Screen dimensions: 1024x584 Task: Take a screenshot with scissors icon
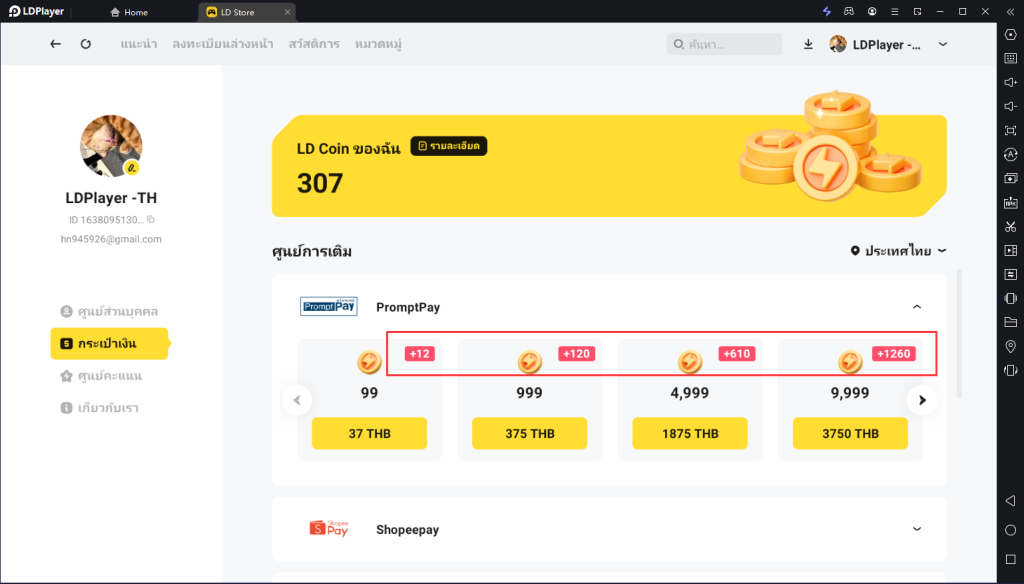1010,227
